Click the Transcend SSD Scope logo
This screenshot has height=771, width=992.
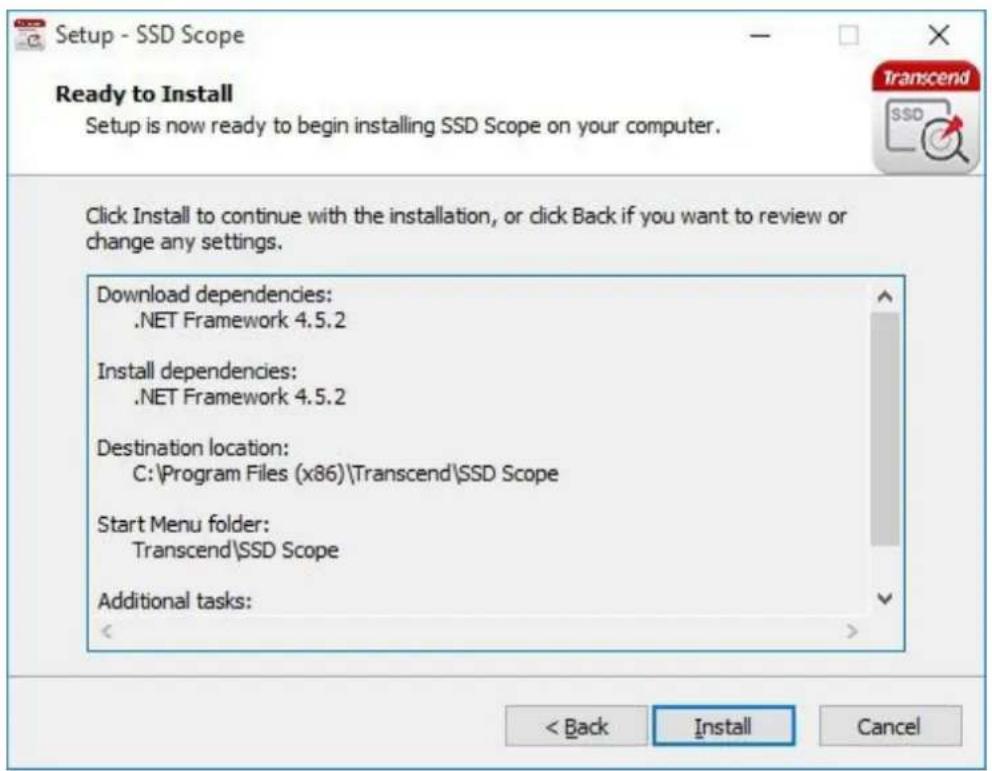coord(926,117)
